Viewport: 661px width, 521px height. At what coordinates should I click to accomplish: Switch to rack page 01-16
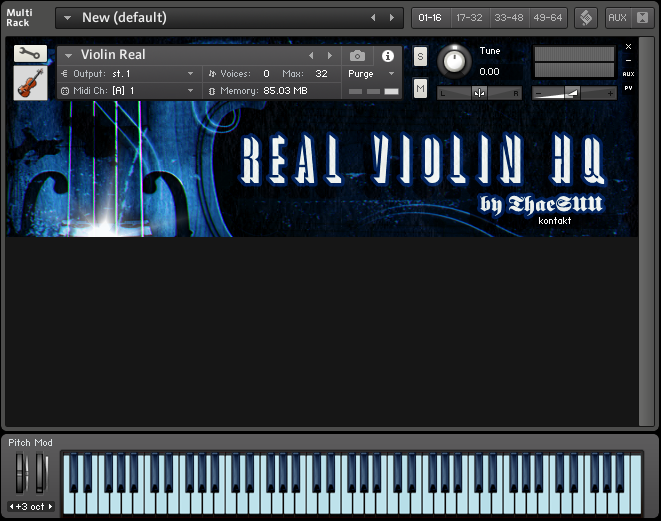(x=430, y=18)
